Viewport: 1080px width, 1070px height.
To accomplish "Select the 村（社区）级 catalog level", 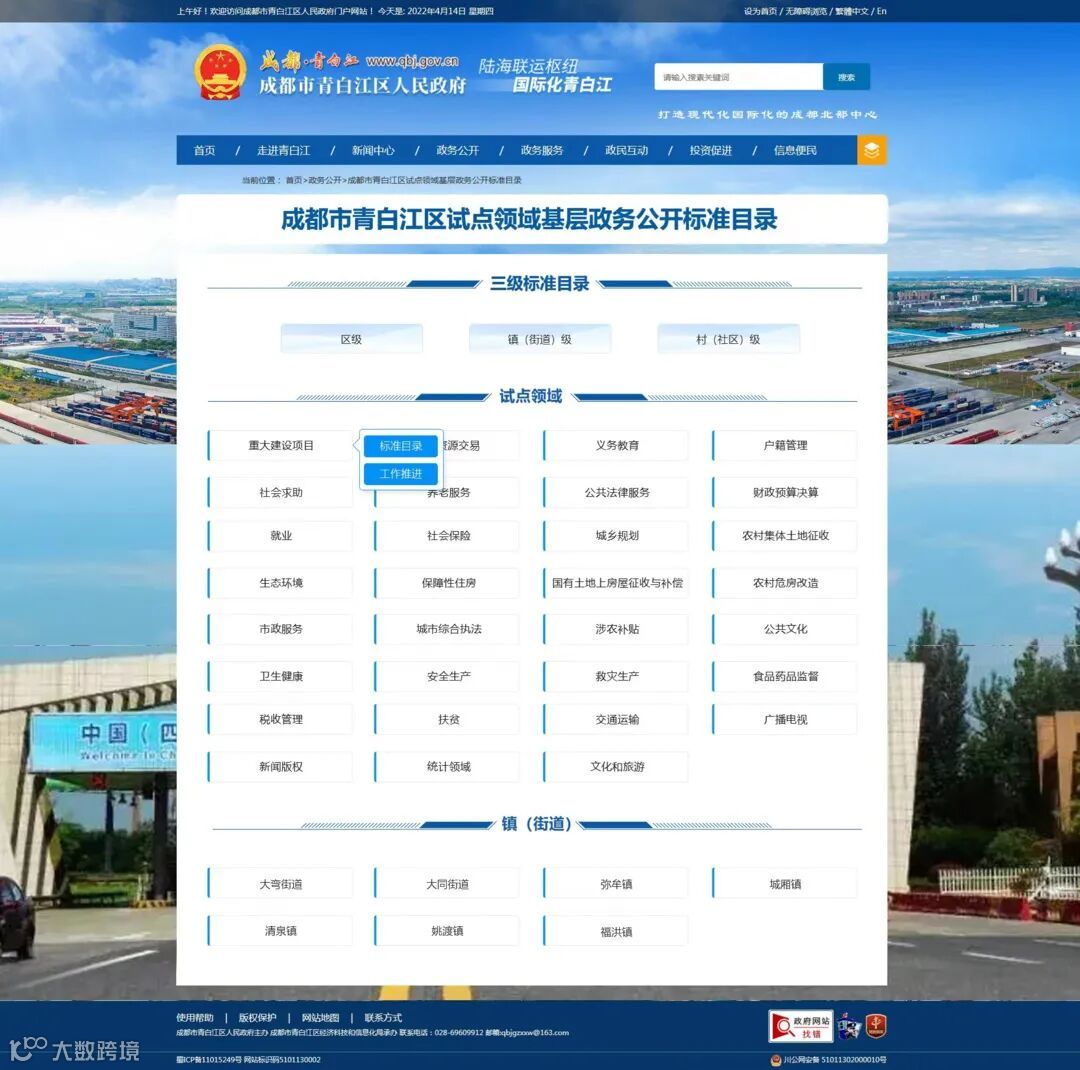I will 729,339.
